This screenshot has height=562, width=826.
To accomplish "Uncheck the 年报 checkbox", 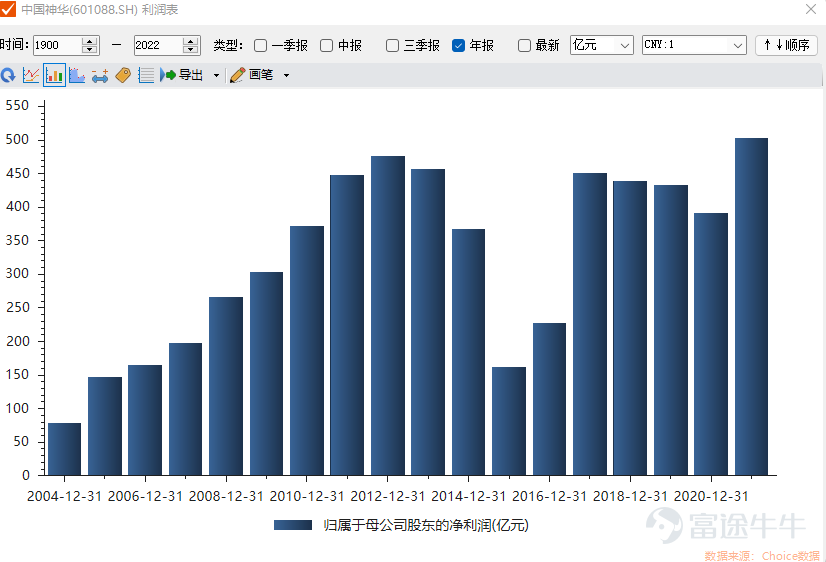I will [x=458, y=46].
